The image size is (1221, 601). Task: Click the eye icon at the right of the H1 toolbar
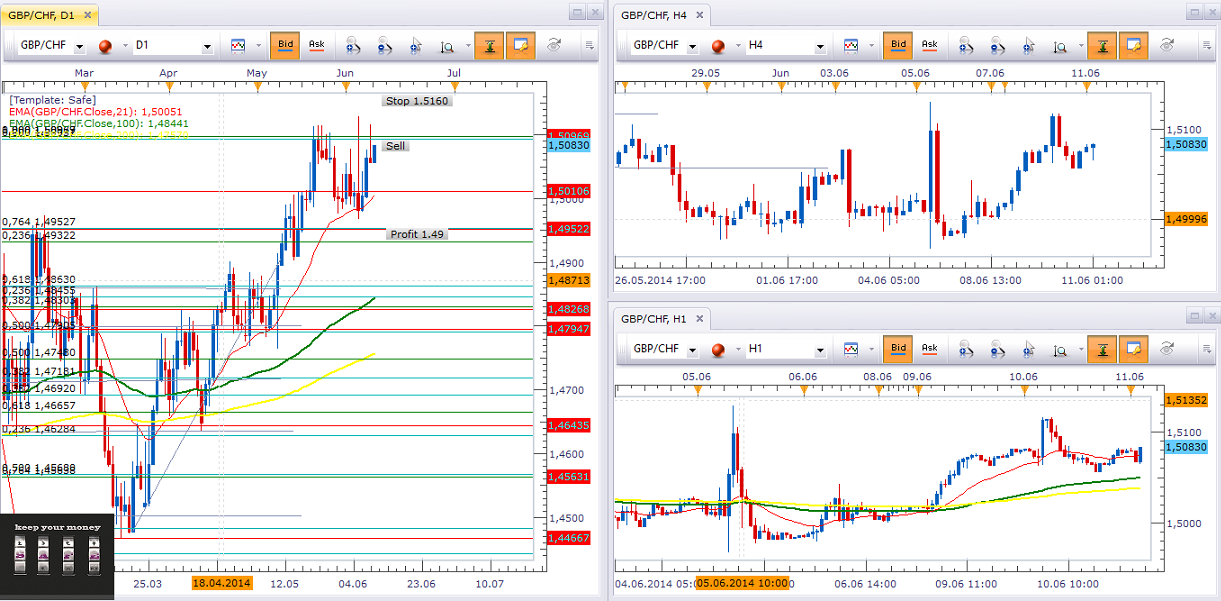tap(1168, 349)
